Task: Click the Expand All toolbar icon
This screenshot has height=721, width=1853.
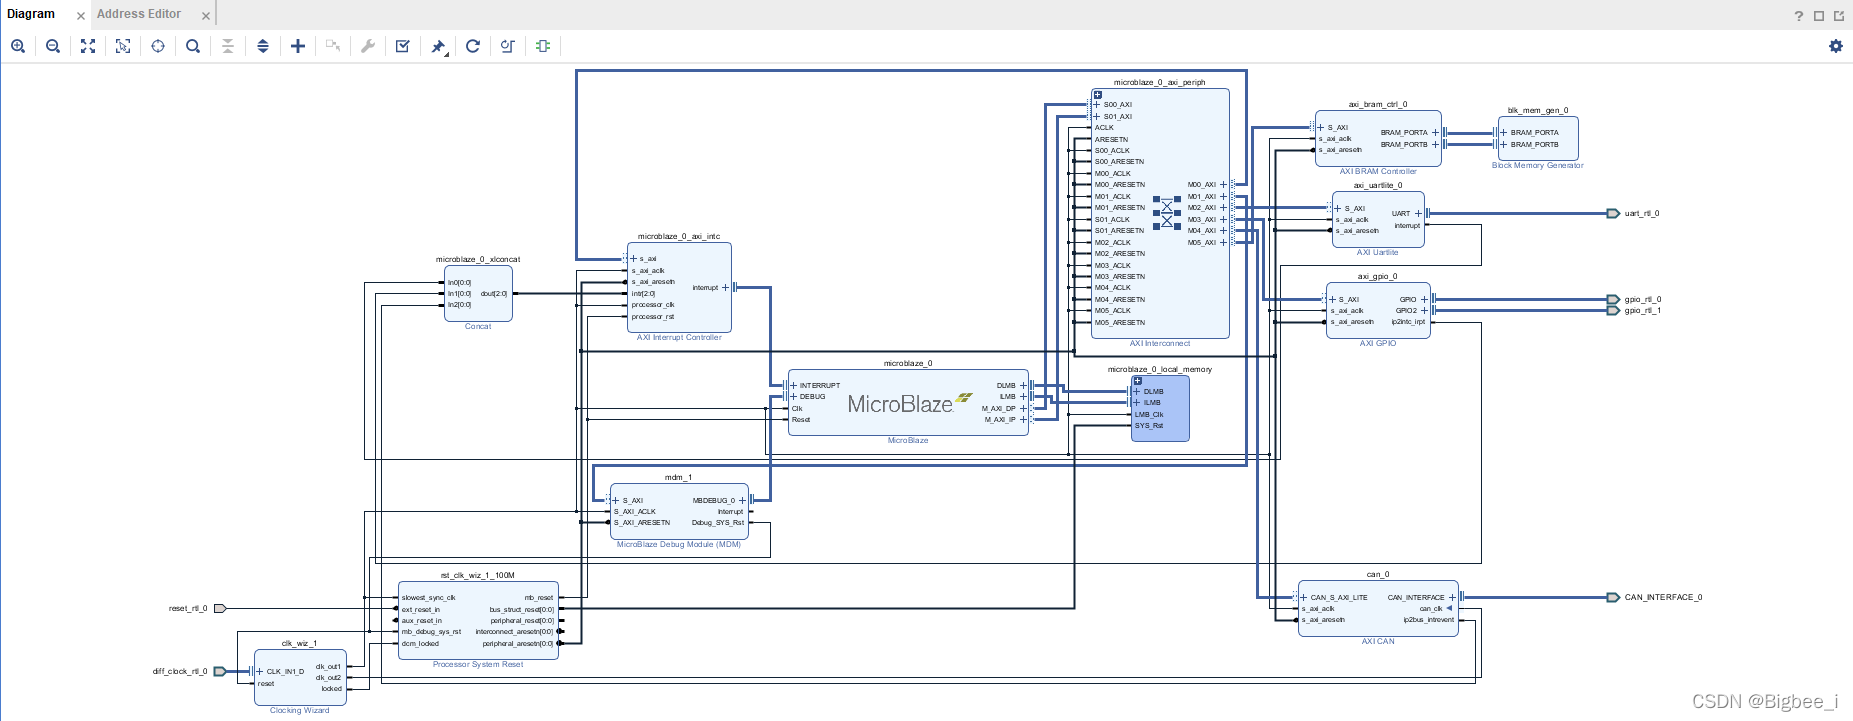Action: point(263,46)
